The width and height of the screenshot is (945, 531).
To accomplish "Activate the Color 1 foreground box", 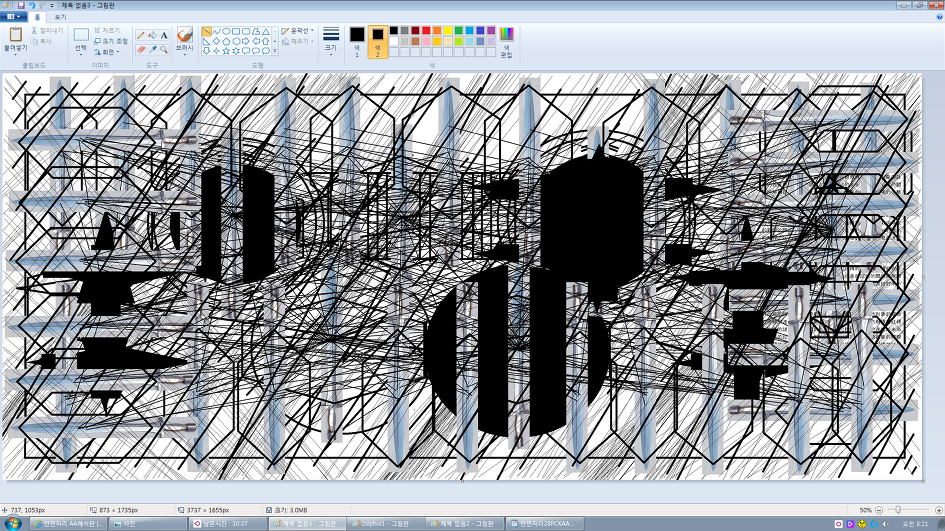I will pos(356,40).
